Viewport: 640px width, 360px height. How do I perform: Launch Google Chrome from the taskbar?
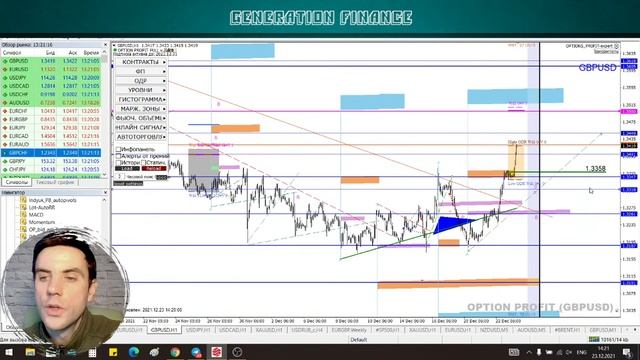175,352
